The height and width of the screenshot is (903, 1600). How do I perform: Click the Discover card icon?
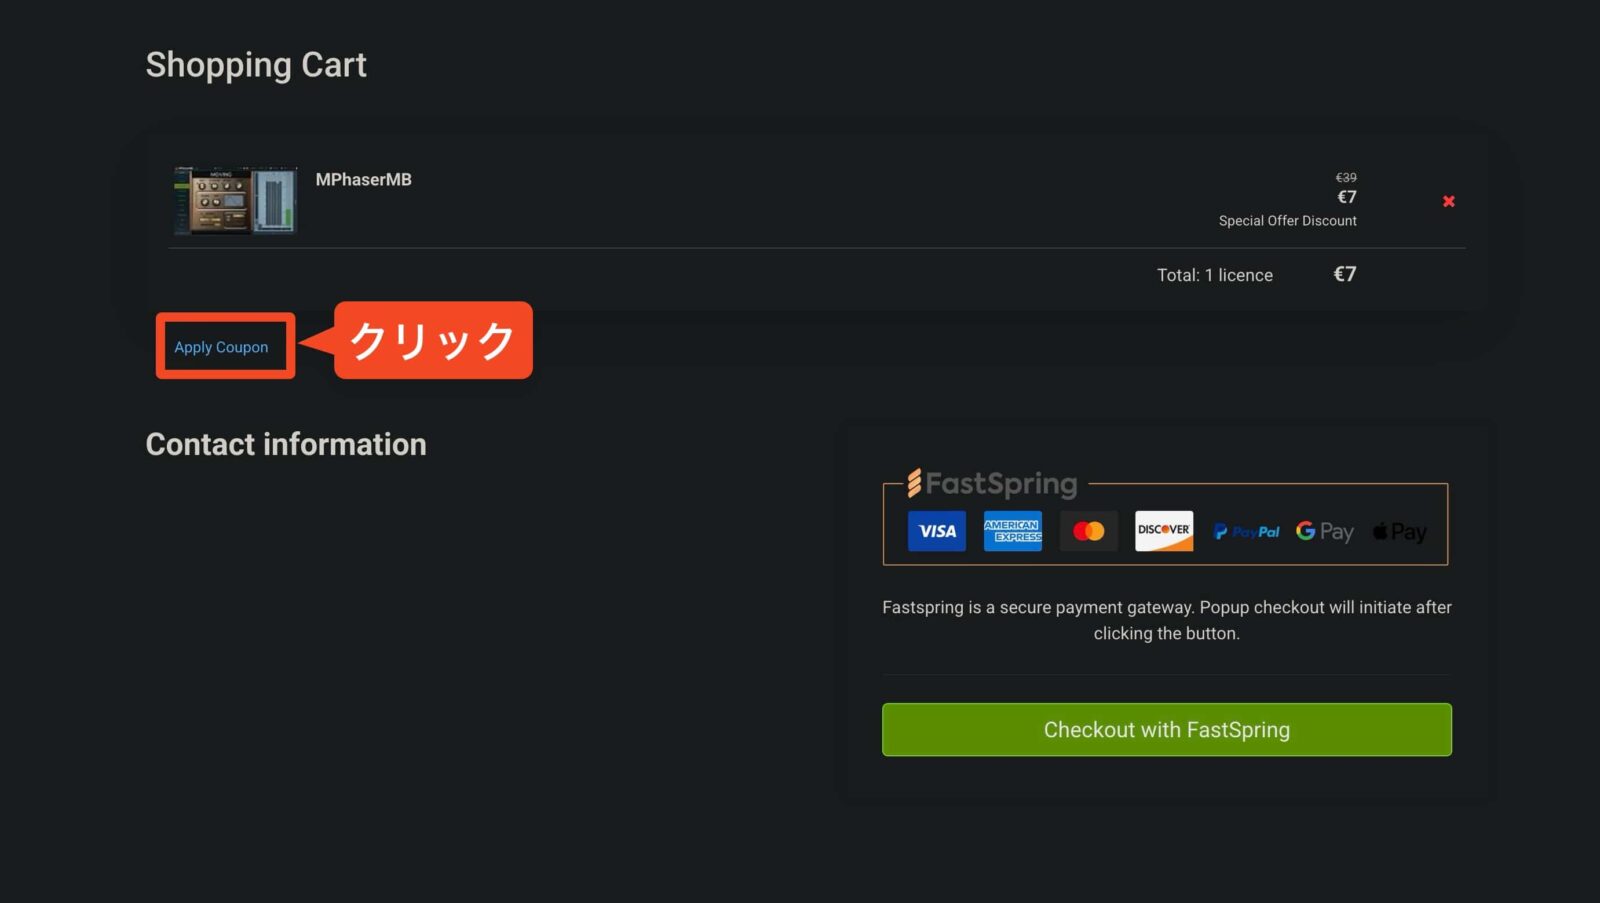[x=1163, y=531]
